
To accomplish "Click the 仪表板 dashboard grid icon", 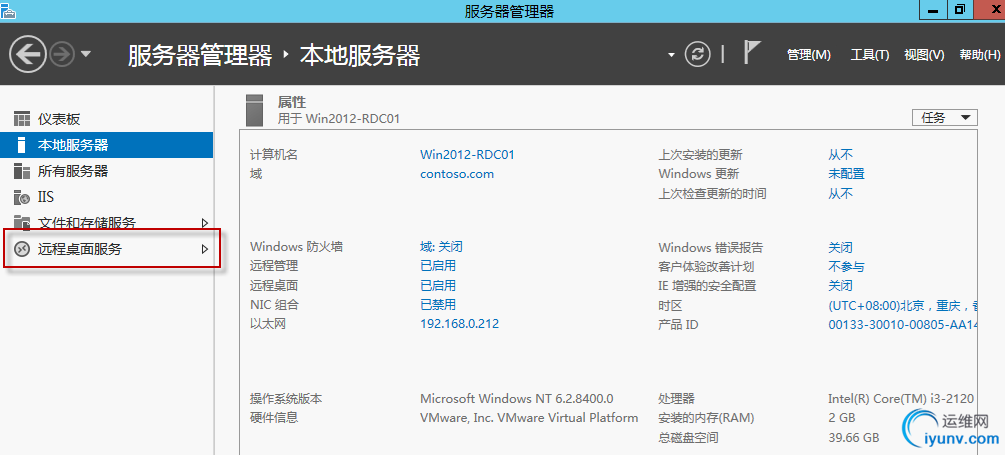I will tap(22, 119).
